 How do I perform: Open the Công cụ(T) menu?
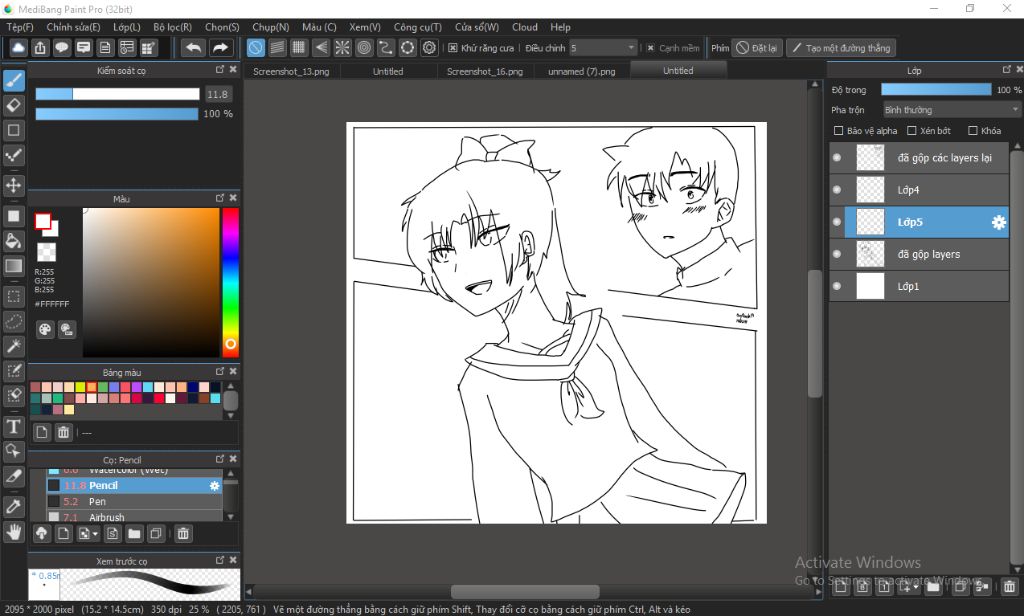[417, 27]
